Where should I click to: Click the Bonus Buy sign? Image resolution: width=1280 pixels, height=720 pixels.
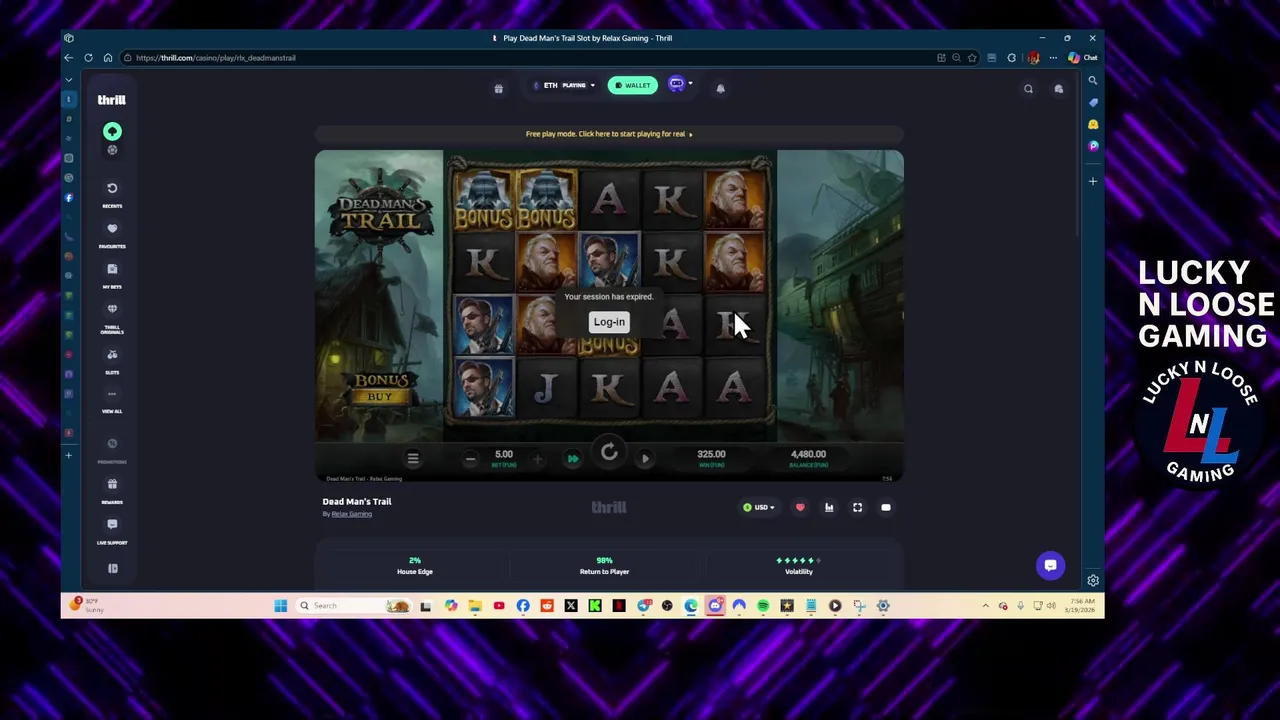(x=380, y=388)
